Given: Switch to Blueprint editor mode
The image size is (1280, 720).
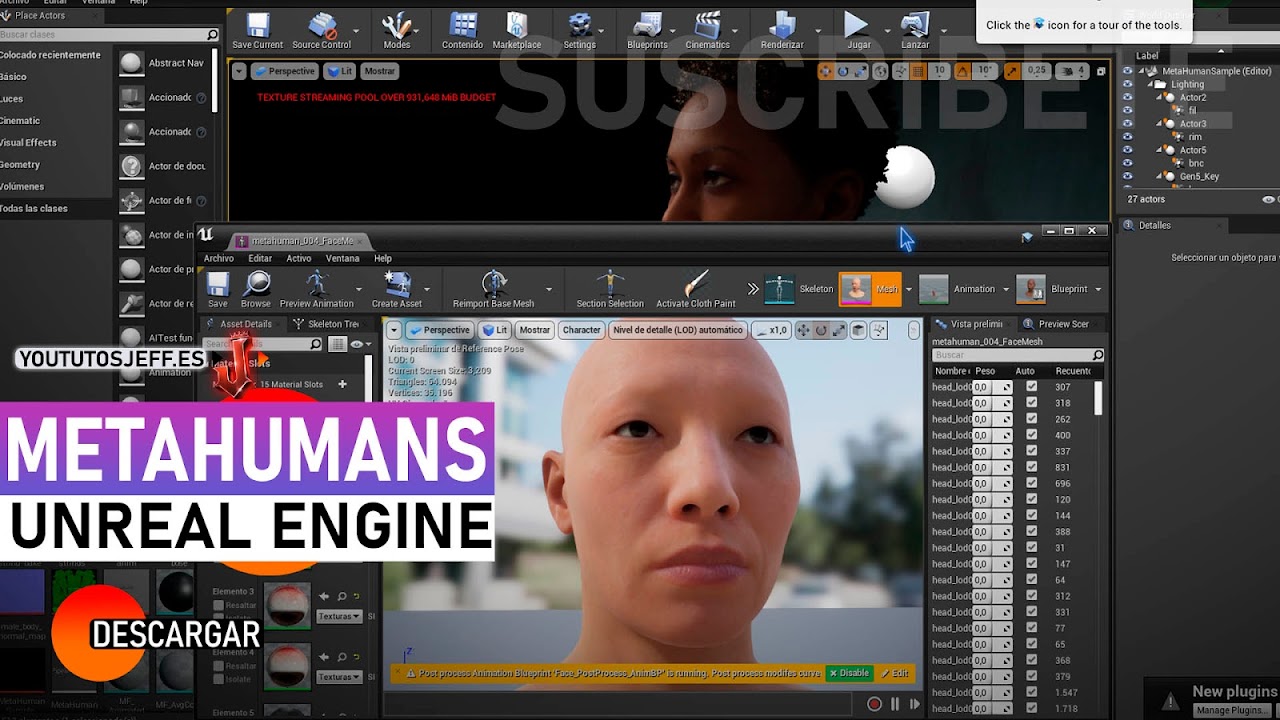Looking at the screenshot, I should (1052, 289).
